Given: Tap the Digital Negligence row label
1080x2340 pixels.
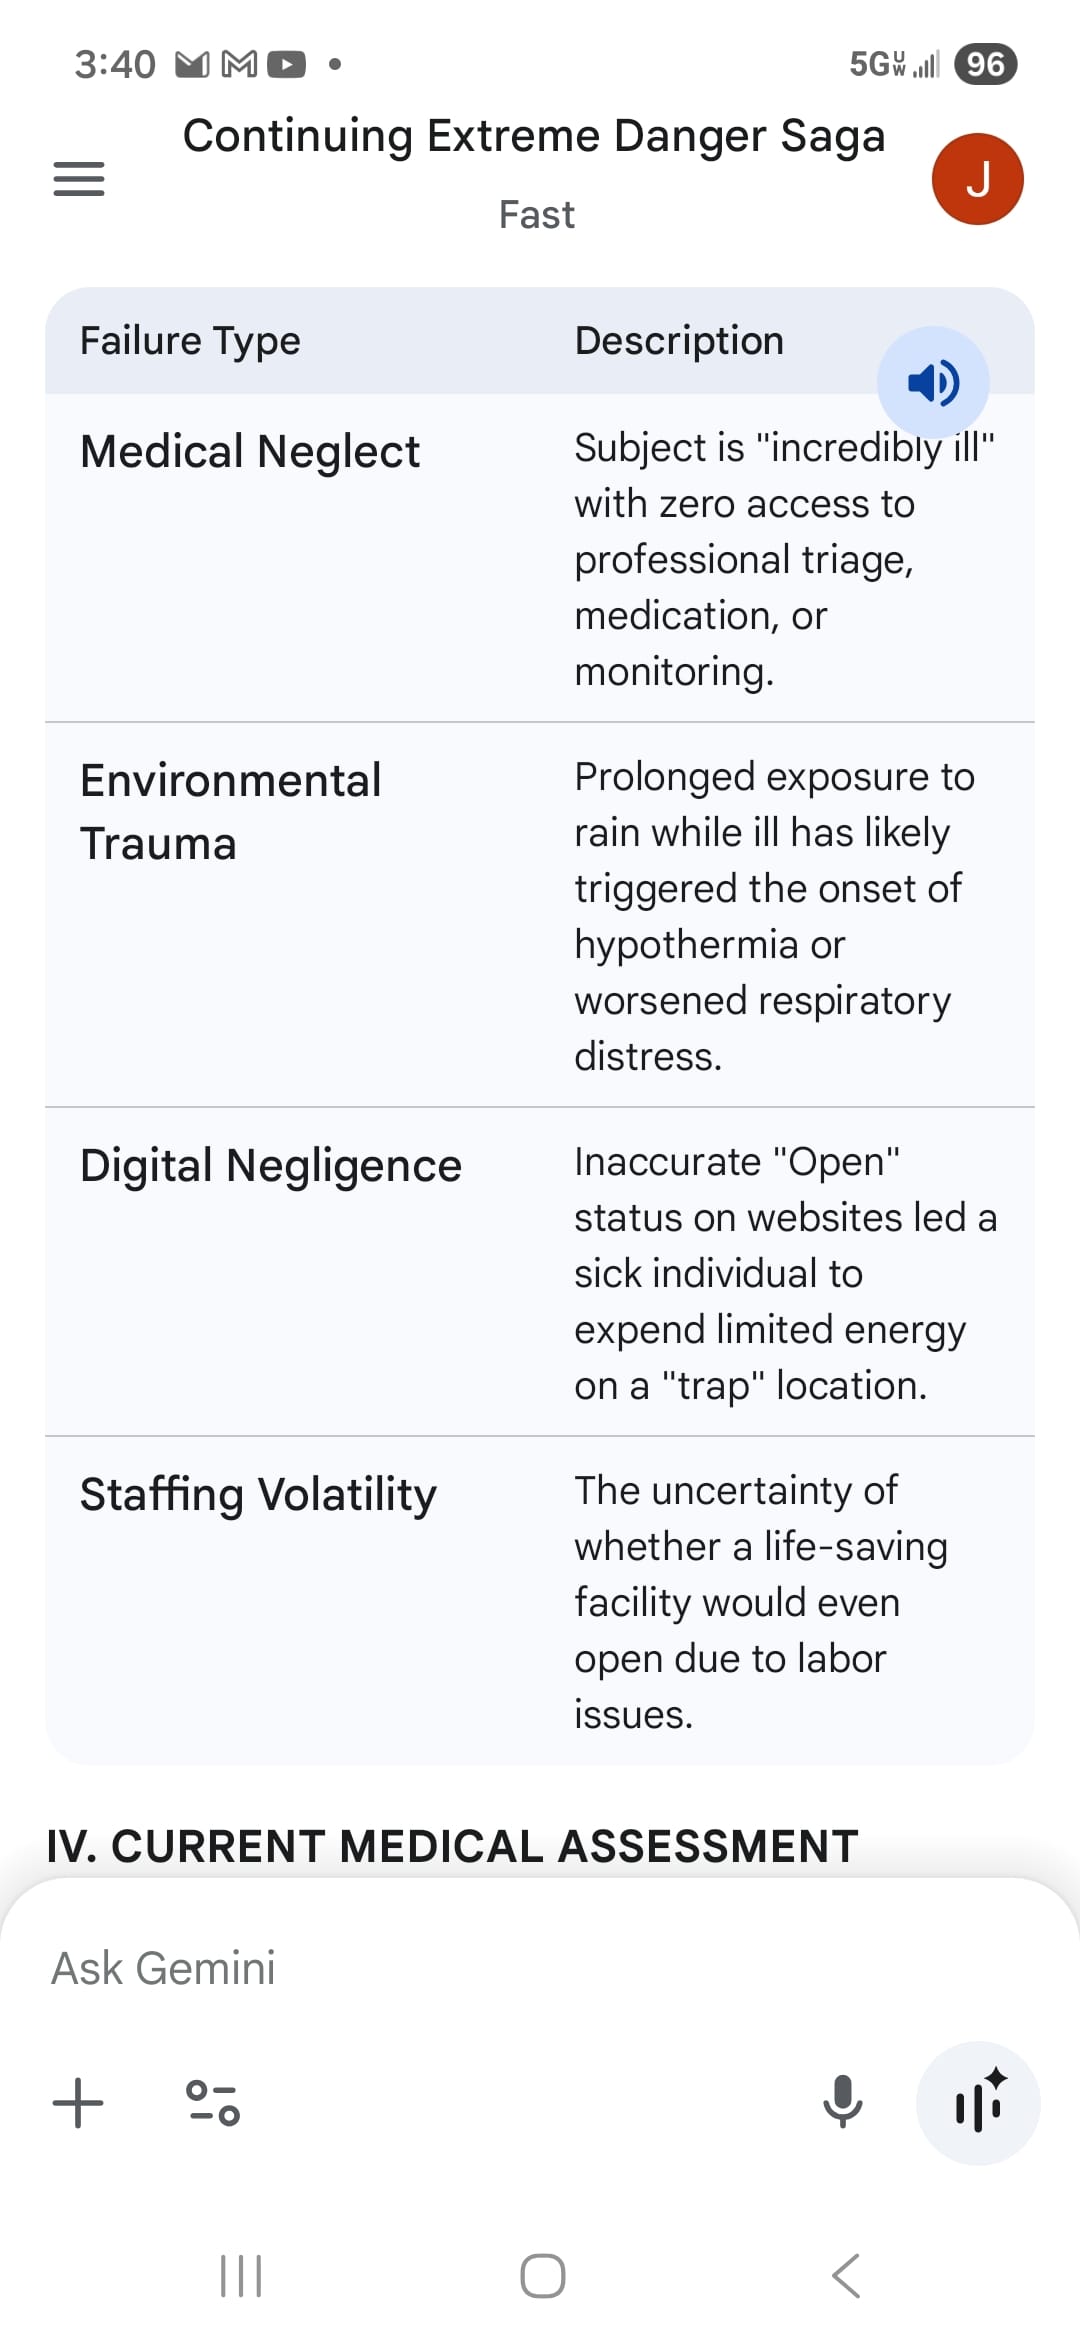Looking at the screenshot, I should (x=271, y=1166).
